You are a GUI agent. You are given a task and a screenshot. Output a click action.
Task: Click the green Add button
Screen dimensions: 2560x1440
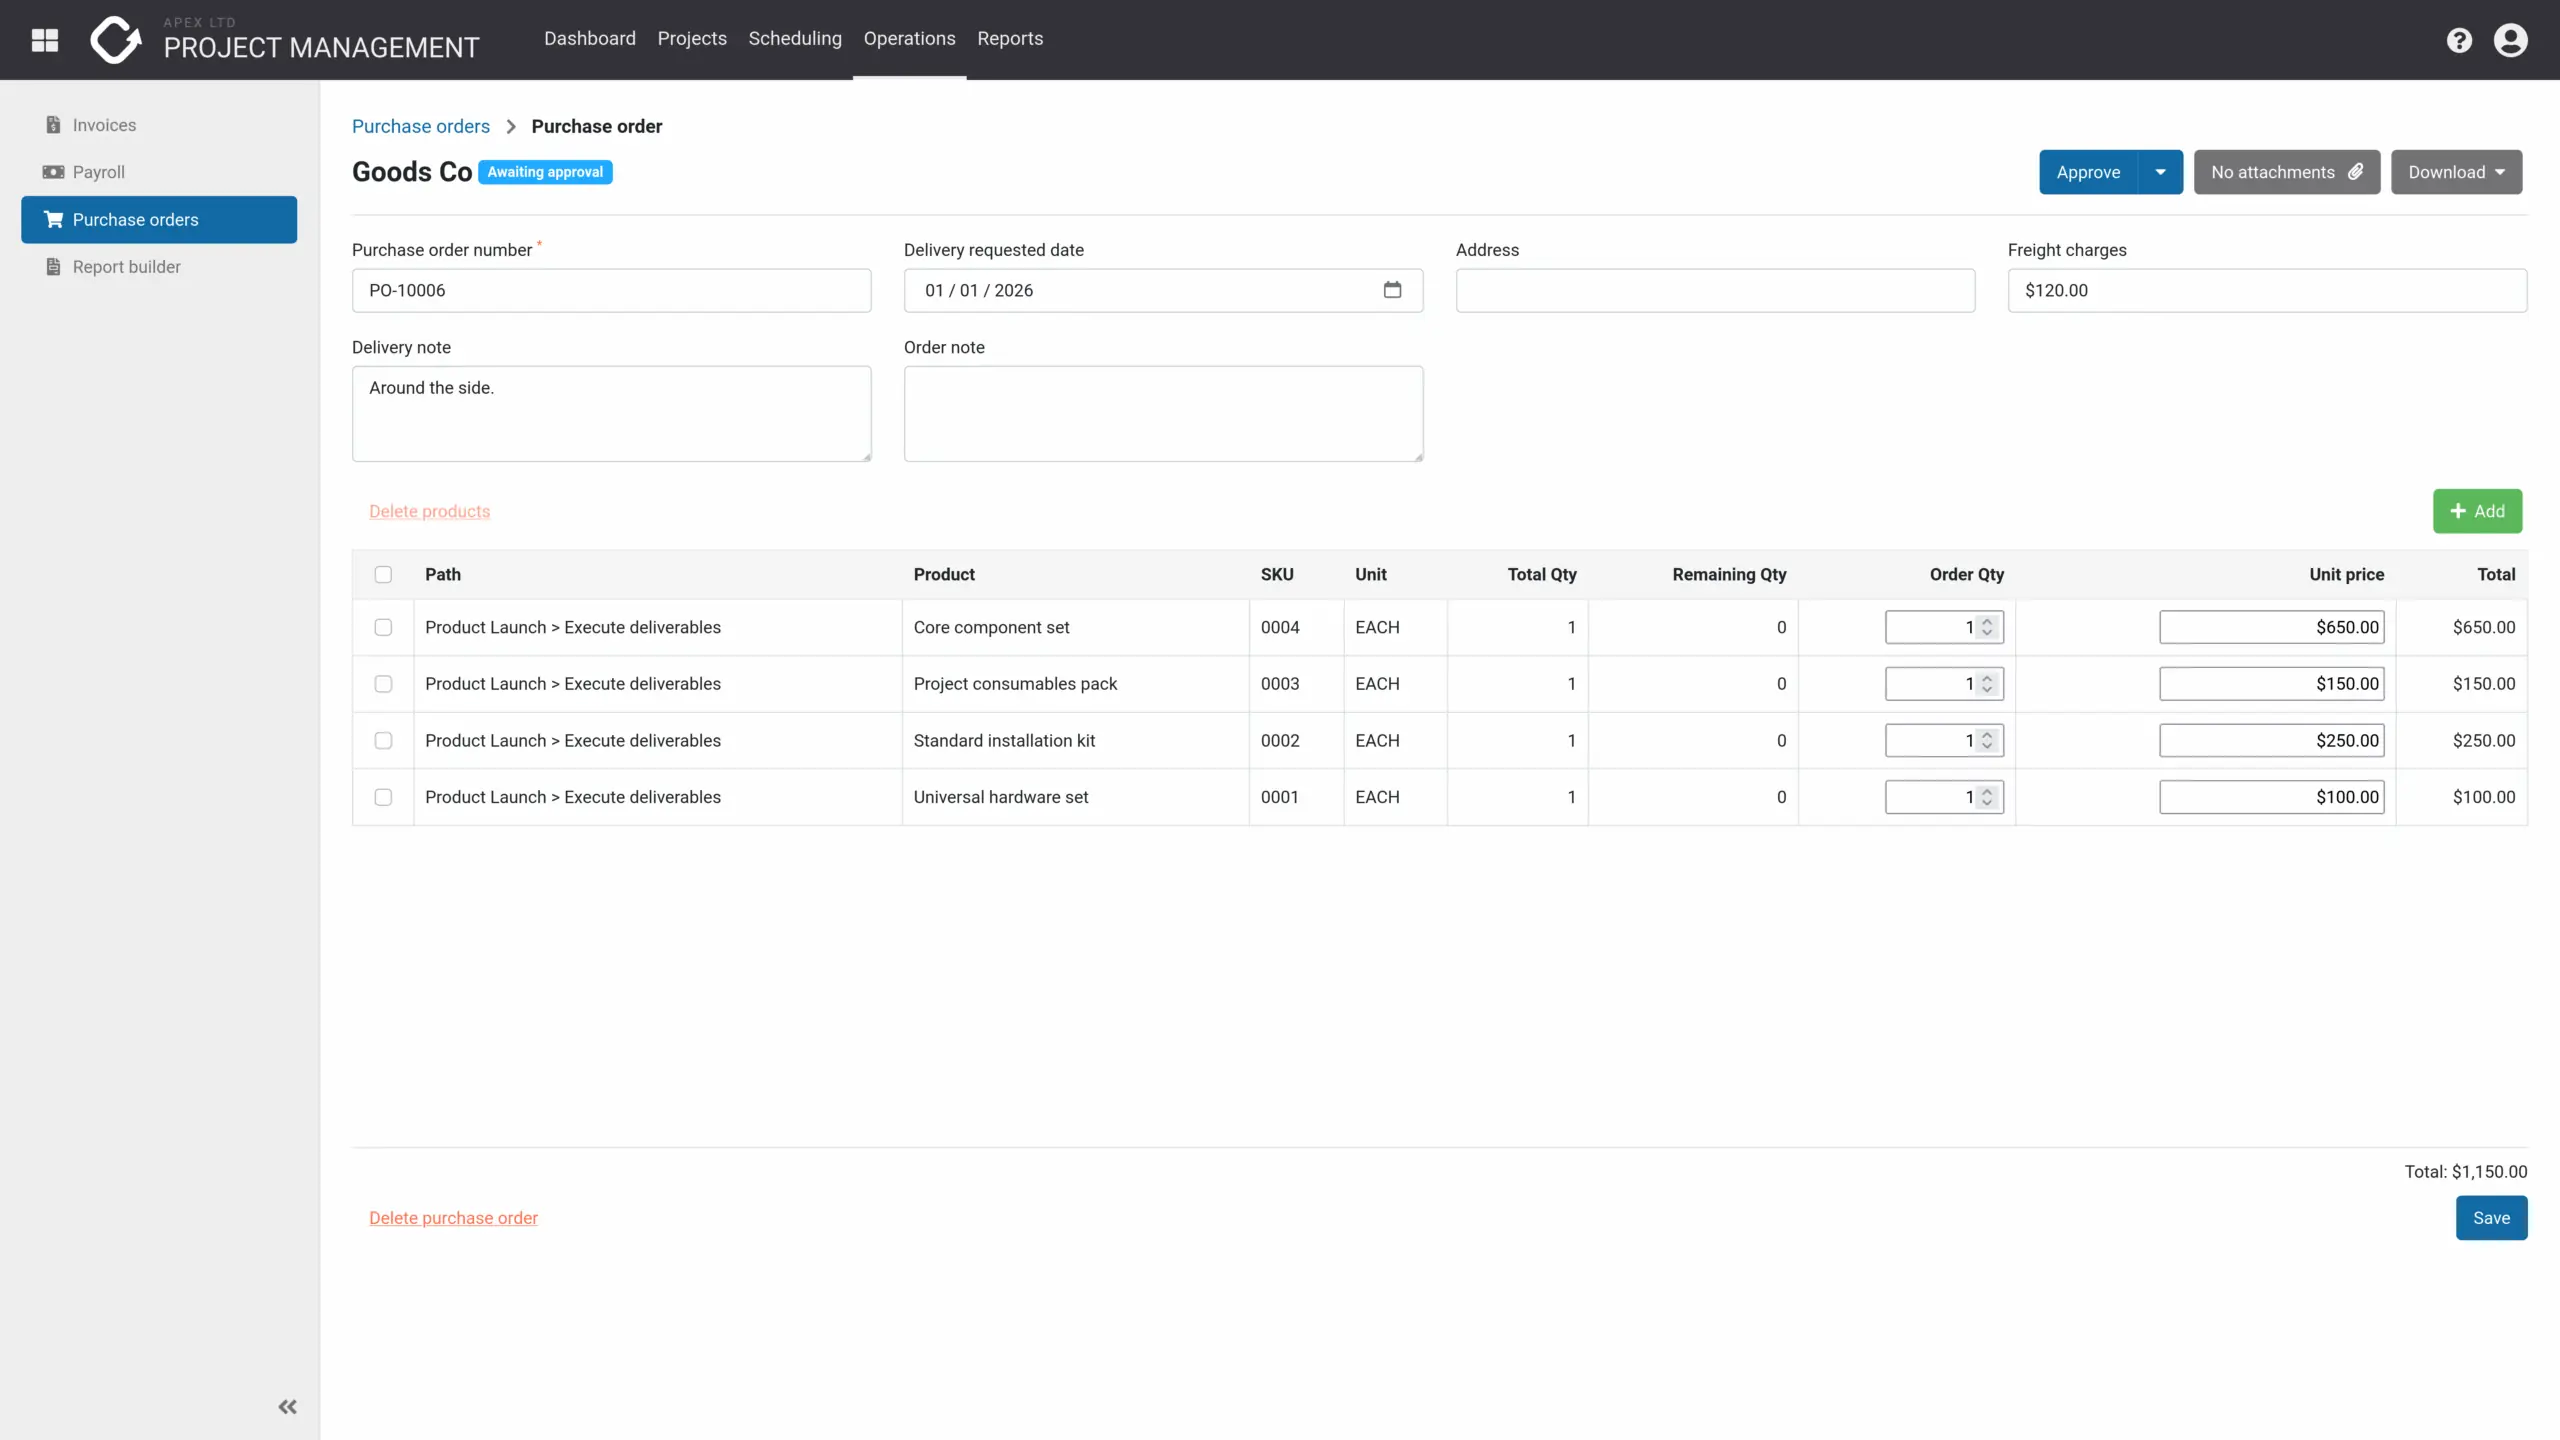coord(2477,511)
